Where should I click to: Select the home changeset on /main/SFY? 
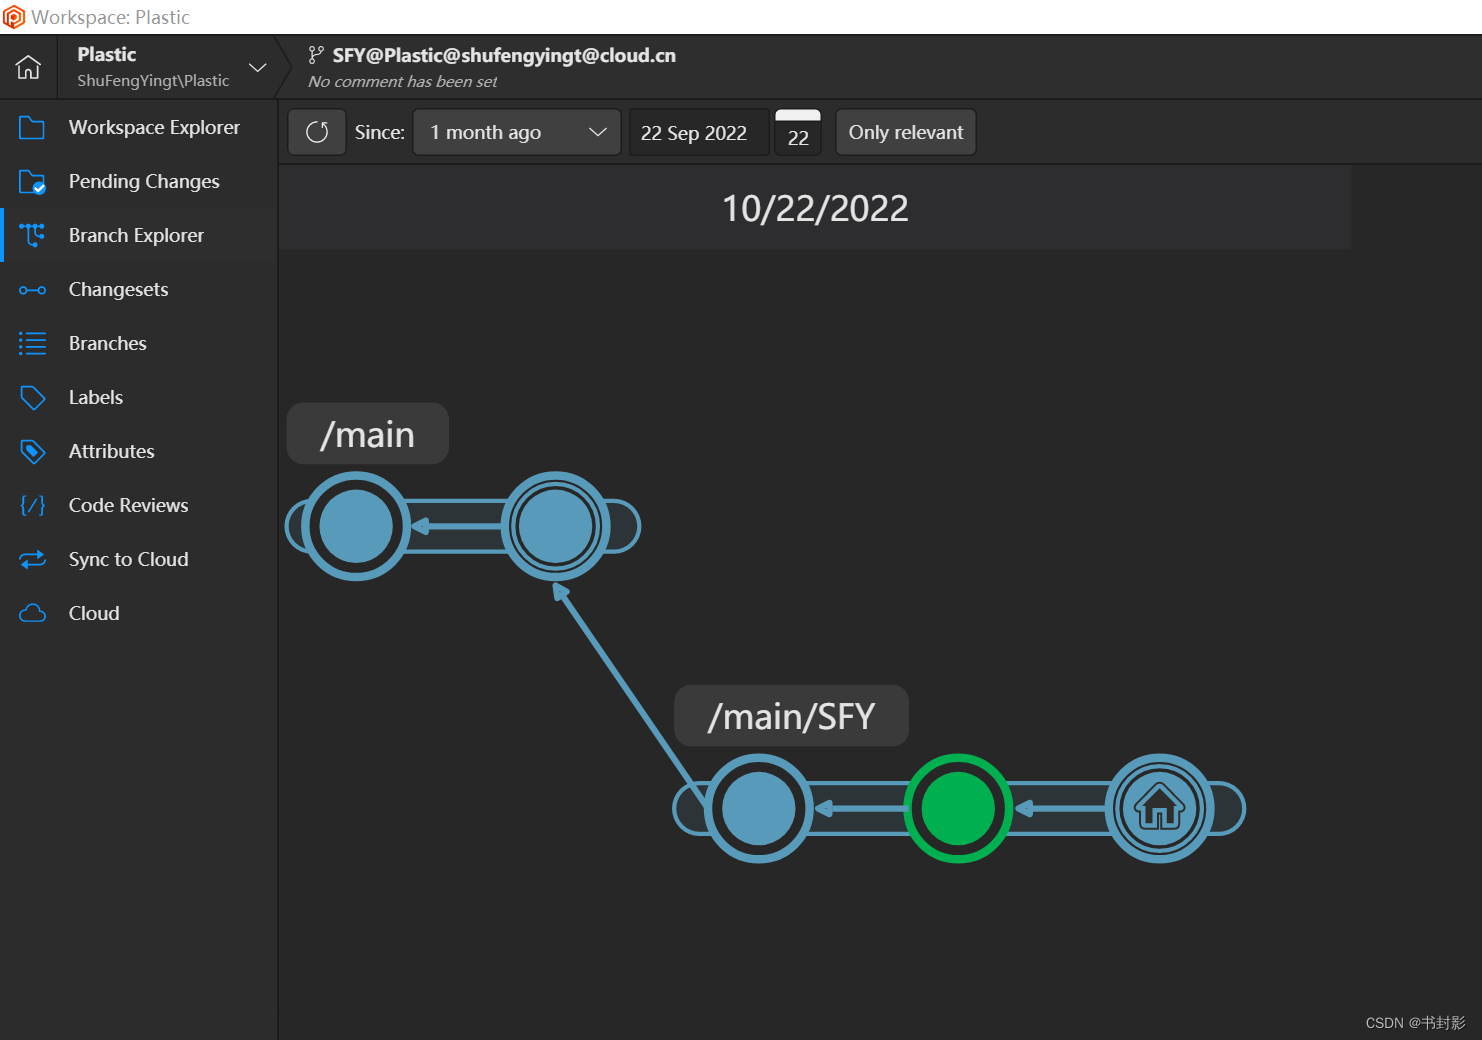click(x=1159, y=808)
